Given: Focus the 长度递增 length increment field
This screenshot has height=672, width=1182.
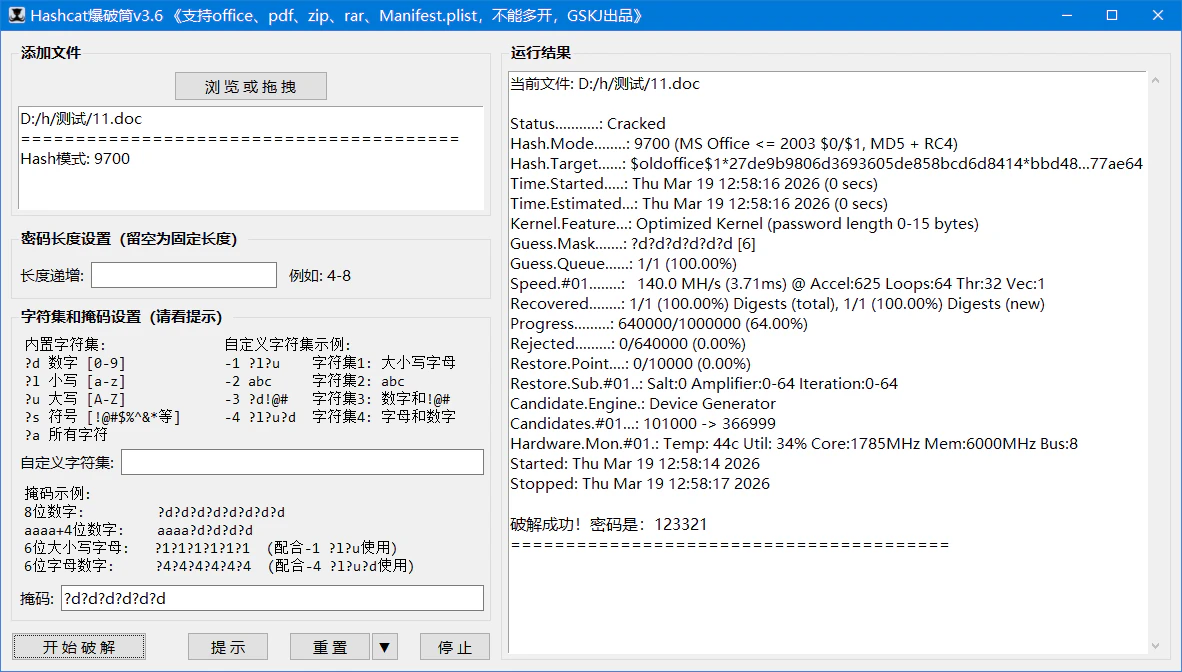Looking at the screenshot, I should coord(184,275).
